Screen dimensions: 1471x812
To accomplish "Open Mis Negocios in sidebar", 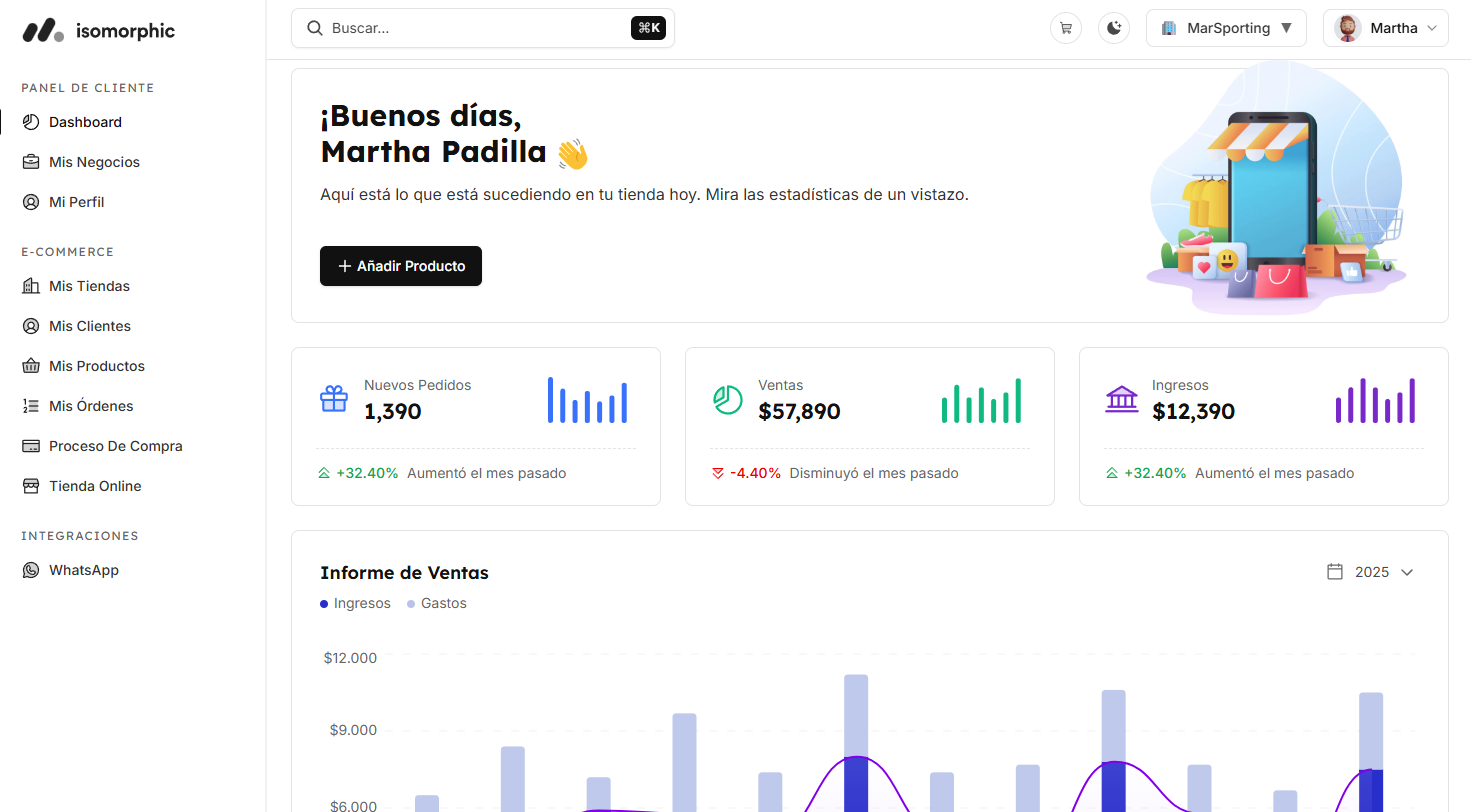I will pos(94,162).
